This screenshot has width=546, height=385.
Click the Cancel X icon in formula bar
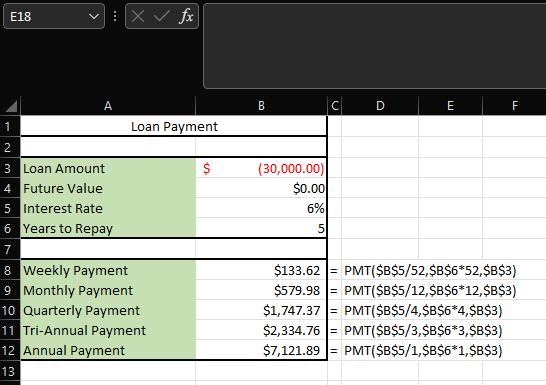point(138,16)
